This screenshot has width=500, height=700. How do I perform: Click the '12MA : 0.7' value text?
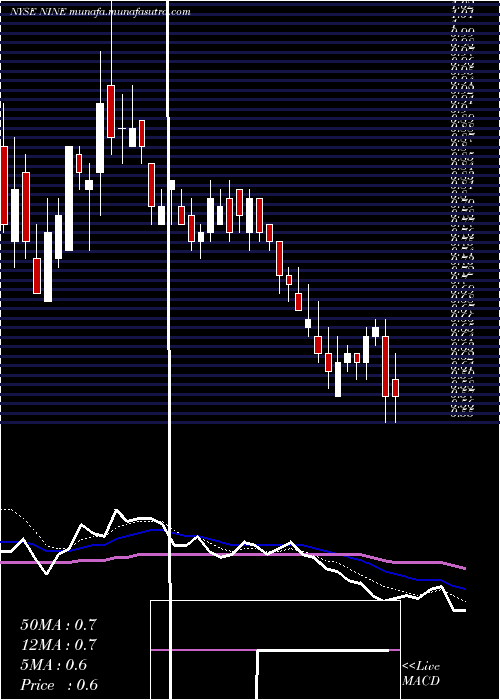point(58,645)
